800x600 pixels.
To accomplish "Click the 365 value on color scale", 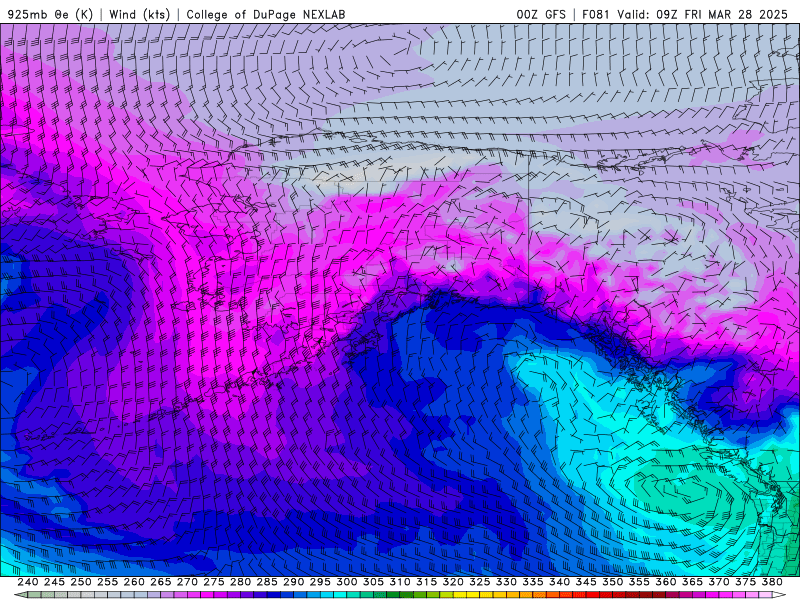I will click(692, 582).
